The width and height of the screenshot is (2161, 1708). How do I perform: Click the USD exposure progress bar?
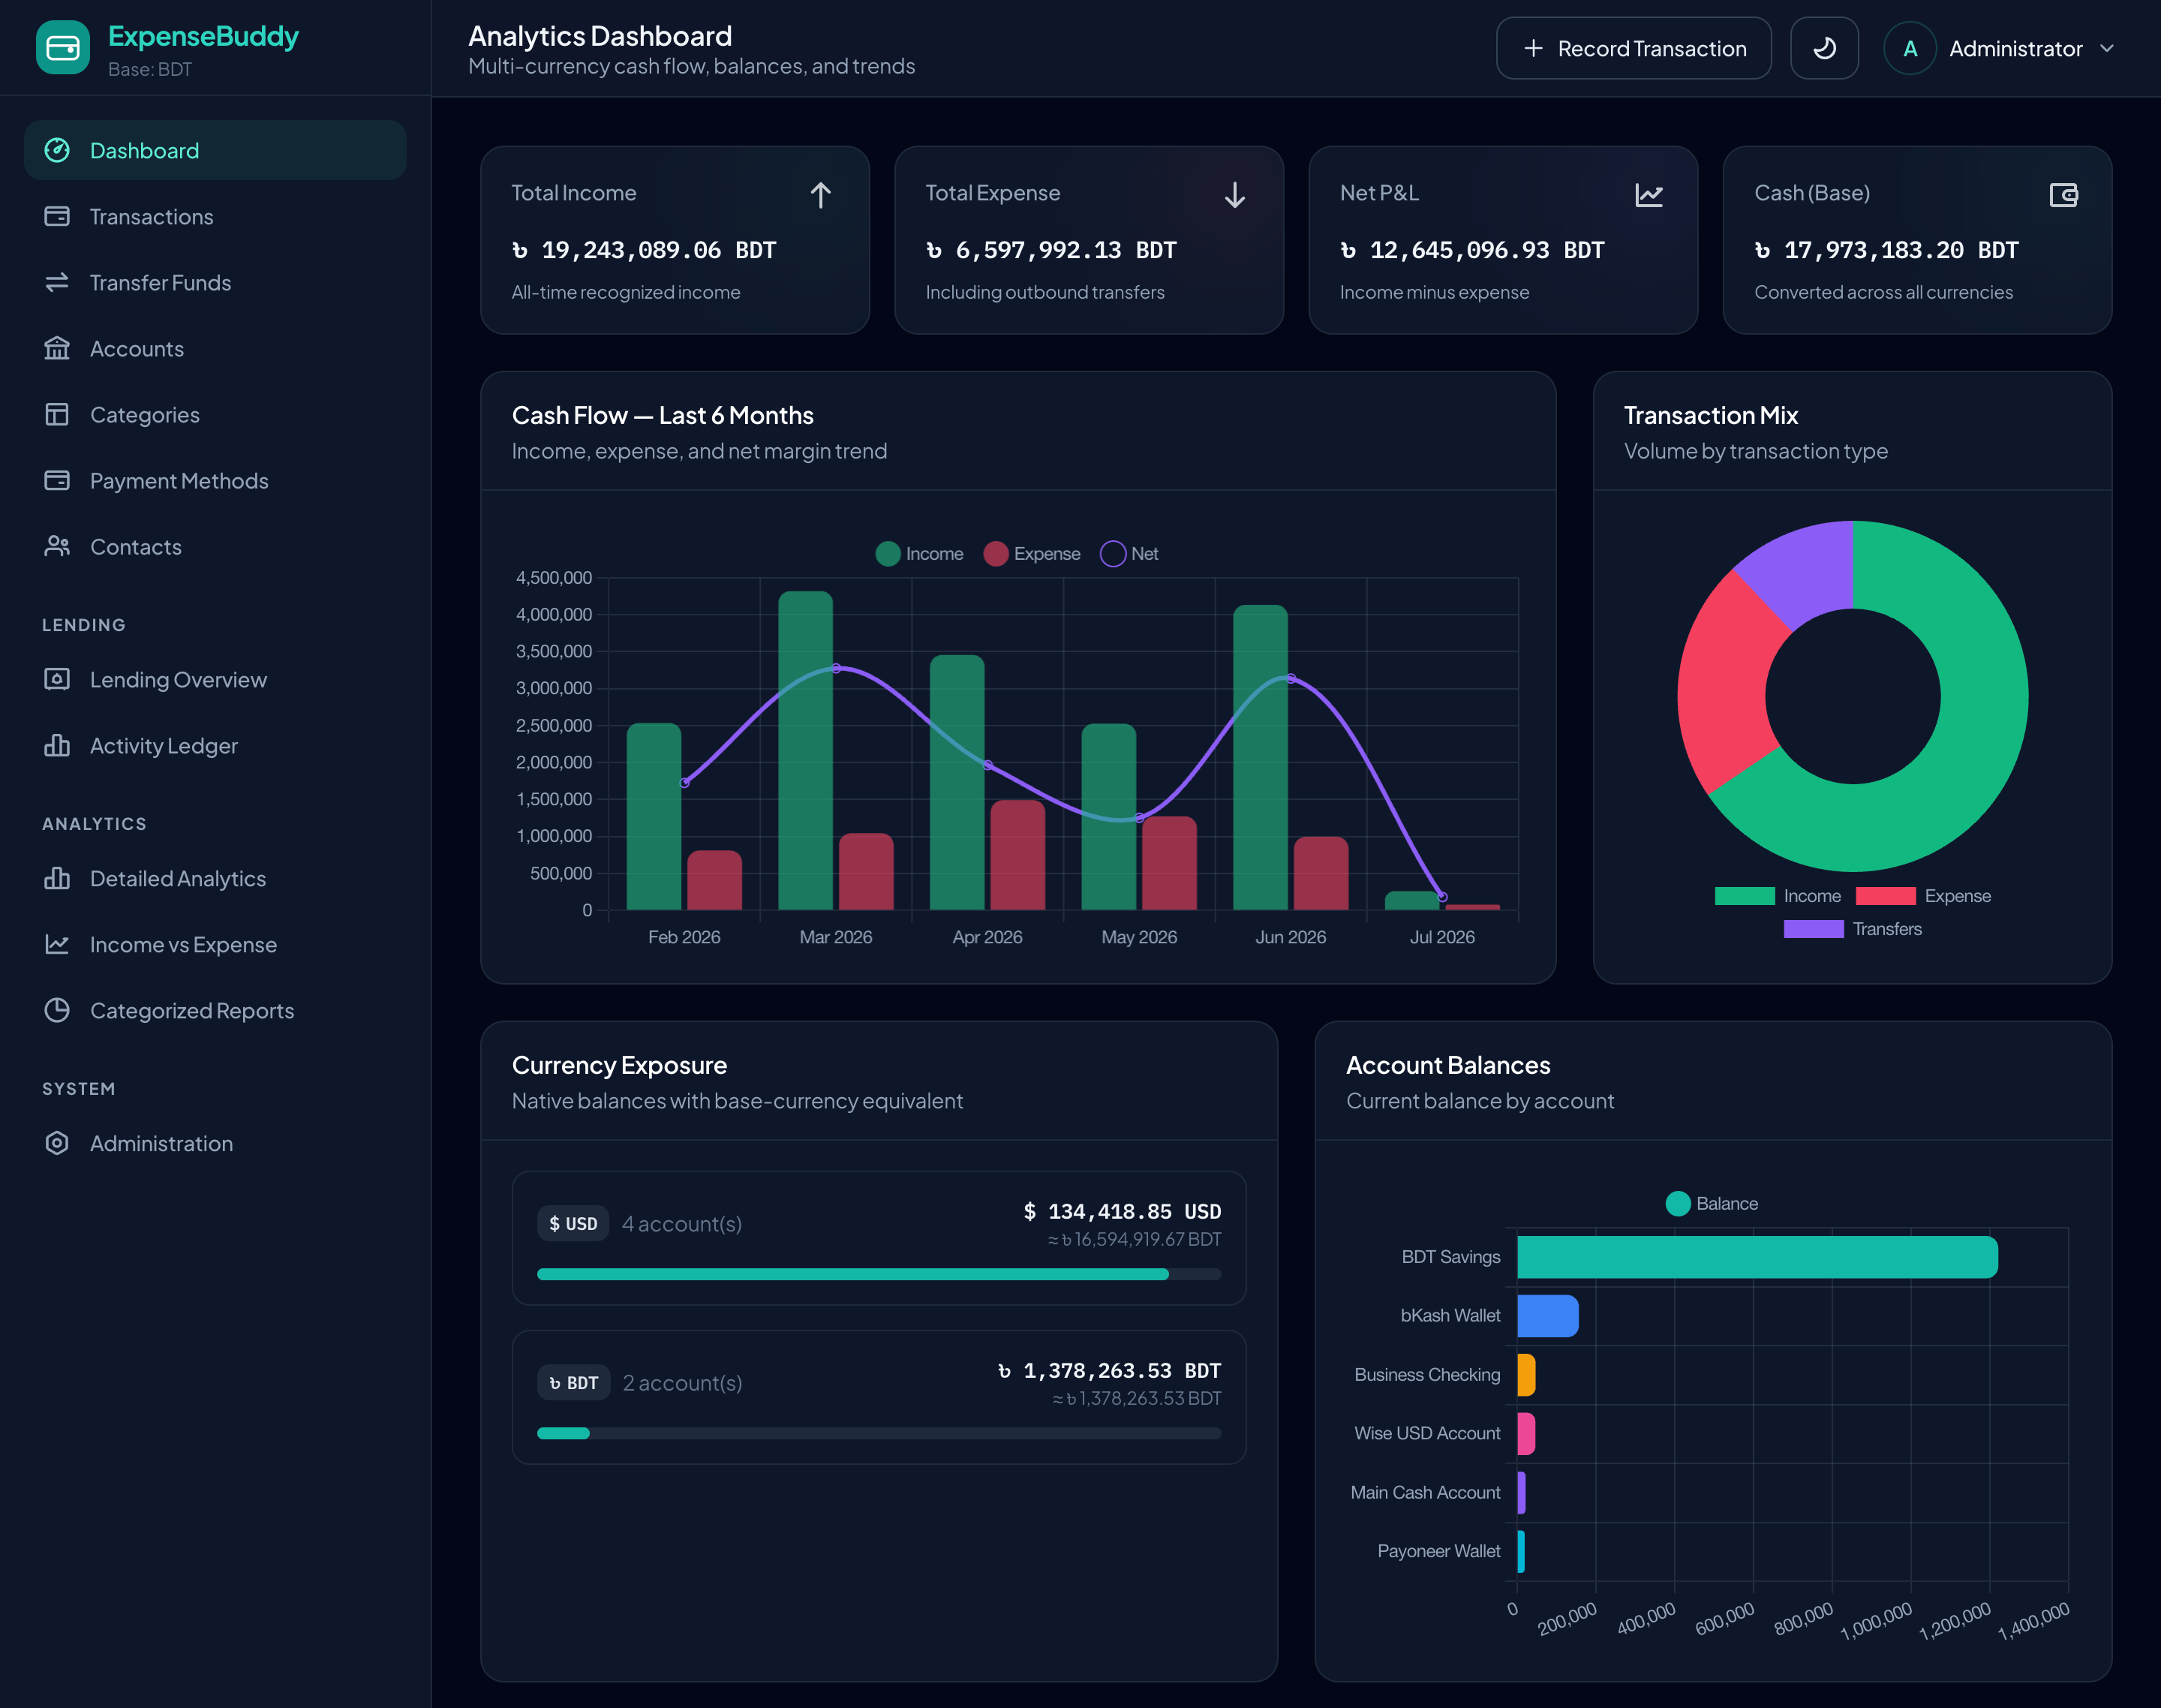click(x=879, y=1274)
